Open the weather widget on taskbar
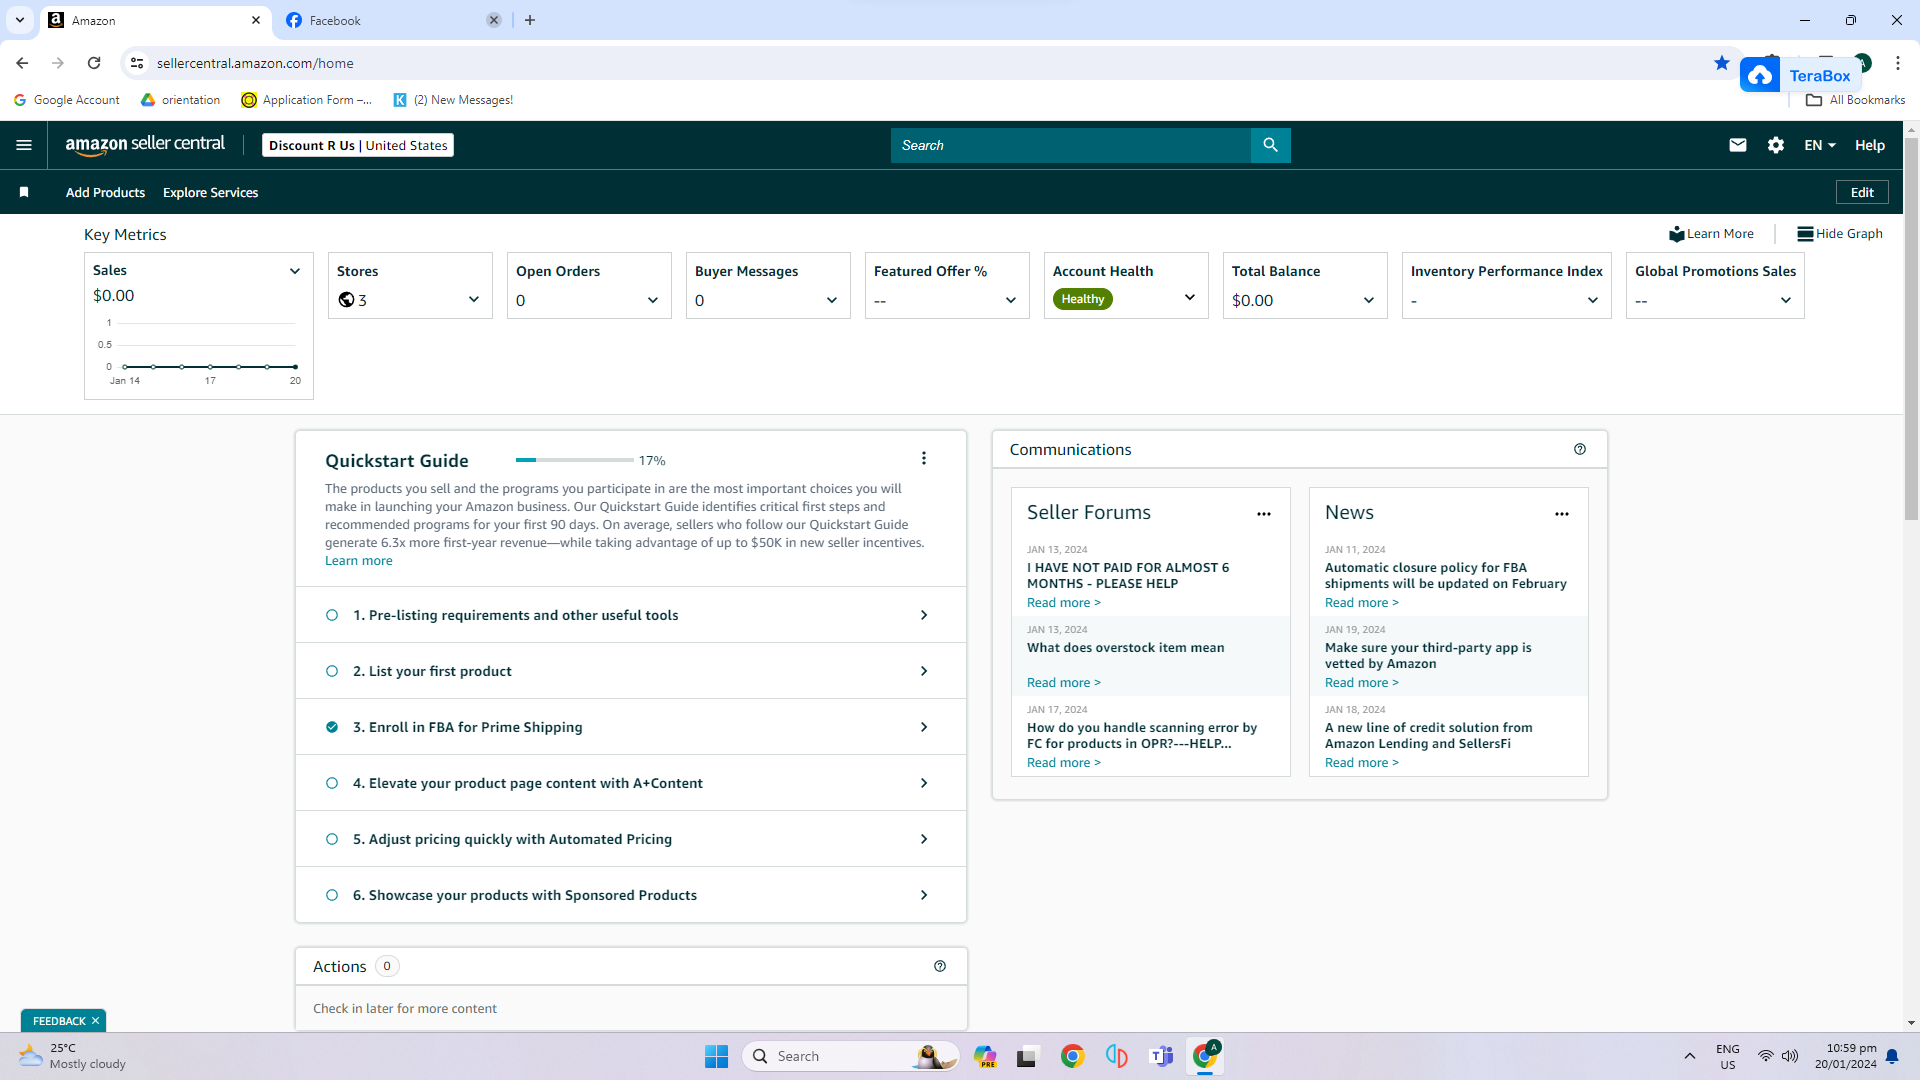The width and height of the screenshot is (1920, 1080). pos(73,1056)
